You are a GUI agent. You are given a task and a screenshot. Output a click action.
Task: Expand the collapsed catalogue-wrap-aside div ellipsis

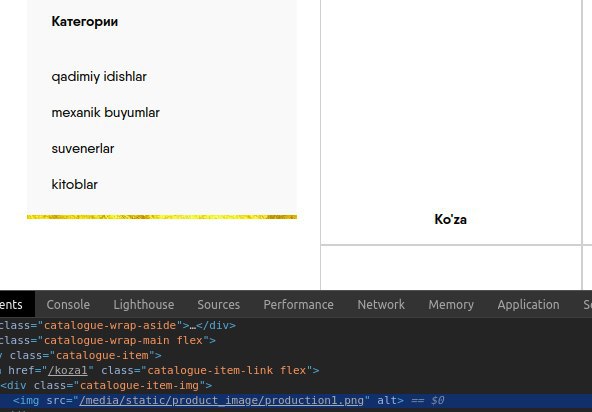click(193, 326)
